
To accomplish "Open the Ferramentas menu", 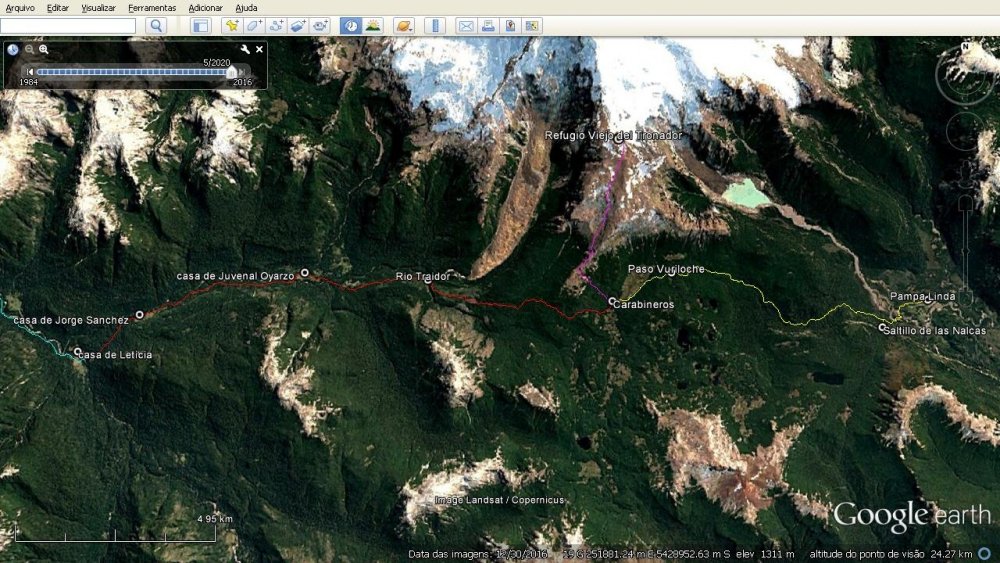I will click(152, 8).
